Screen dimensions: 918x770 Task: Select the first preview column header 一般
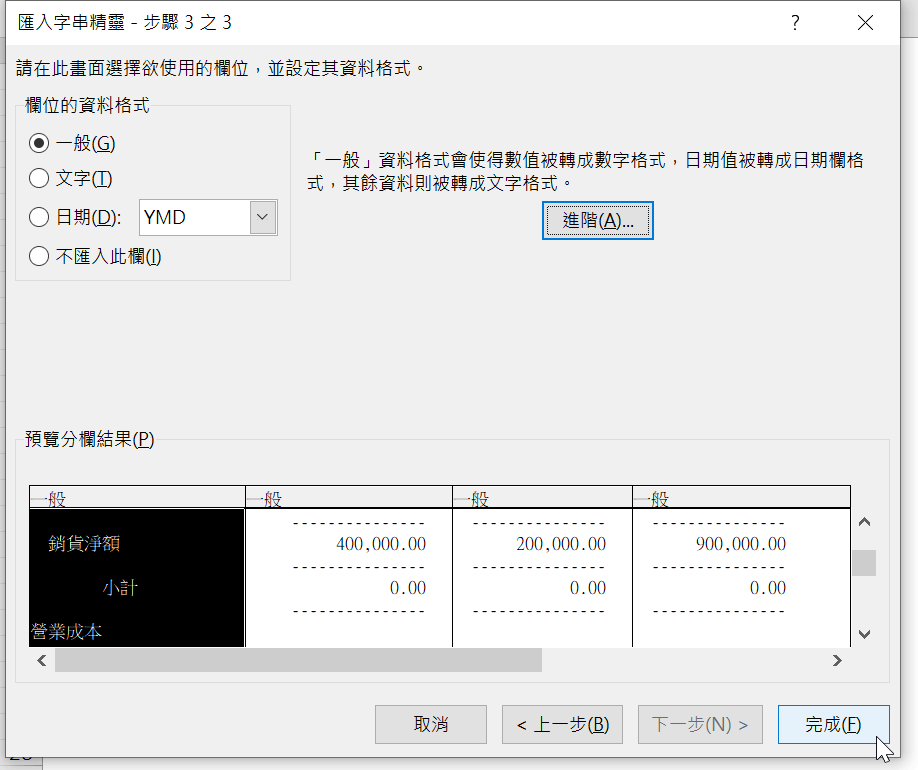(x=137, y=498)
